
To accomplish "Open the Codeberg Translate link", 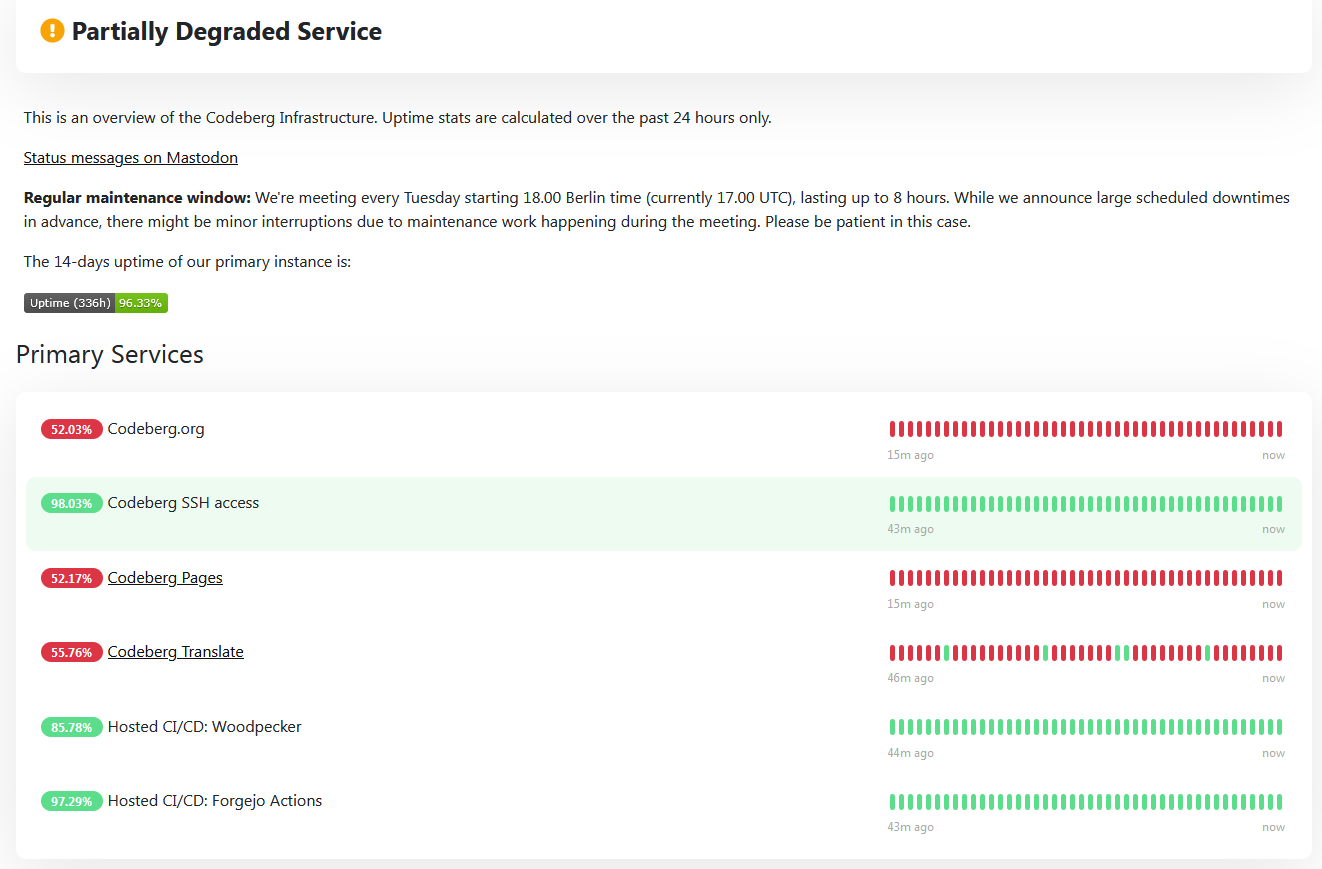I will (175, 652).
